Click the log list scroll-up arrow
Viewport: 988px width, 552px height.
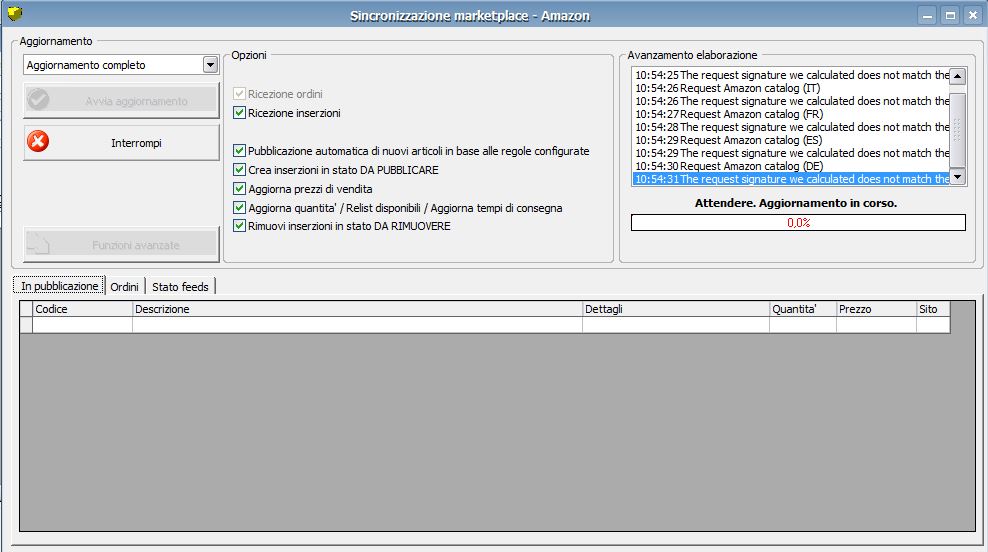click(x=957, y=76)
